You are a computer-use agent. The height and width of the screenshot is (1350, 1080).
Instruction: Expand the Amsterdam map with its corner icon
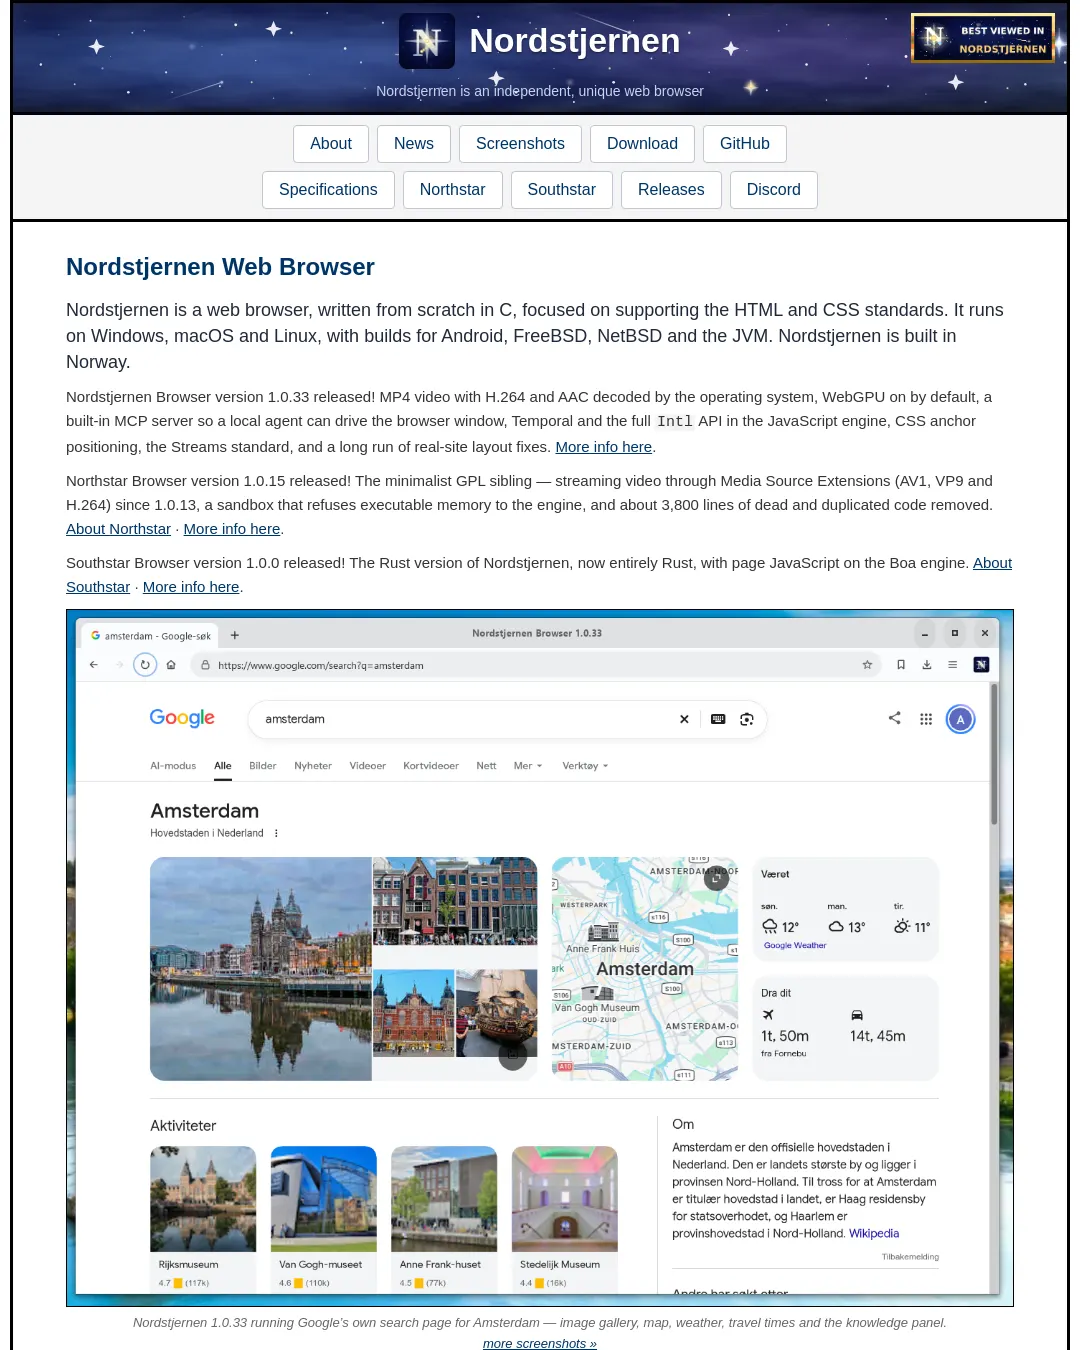point(716,878)
